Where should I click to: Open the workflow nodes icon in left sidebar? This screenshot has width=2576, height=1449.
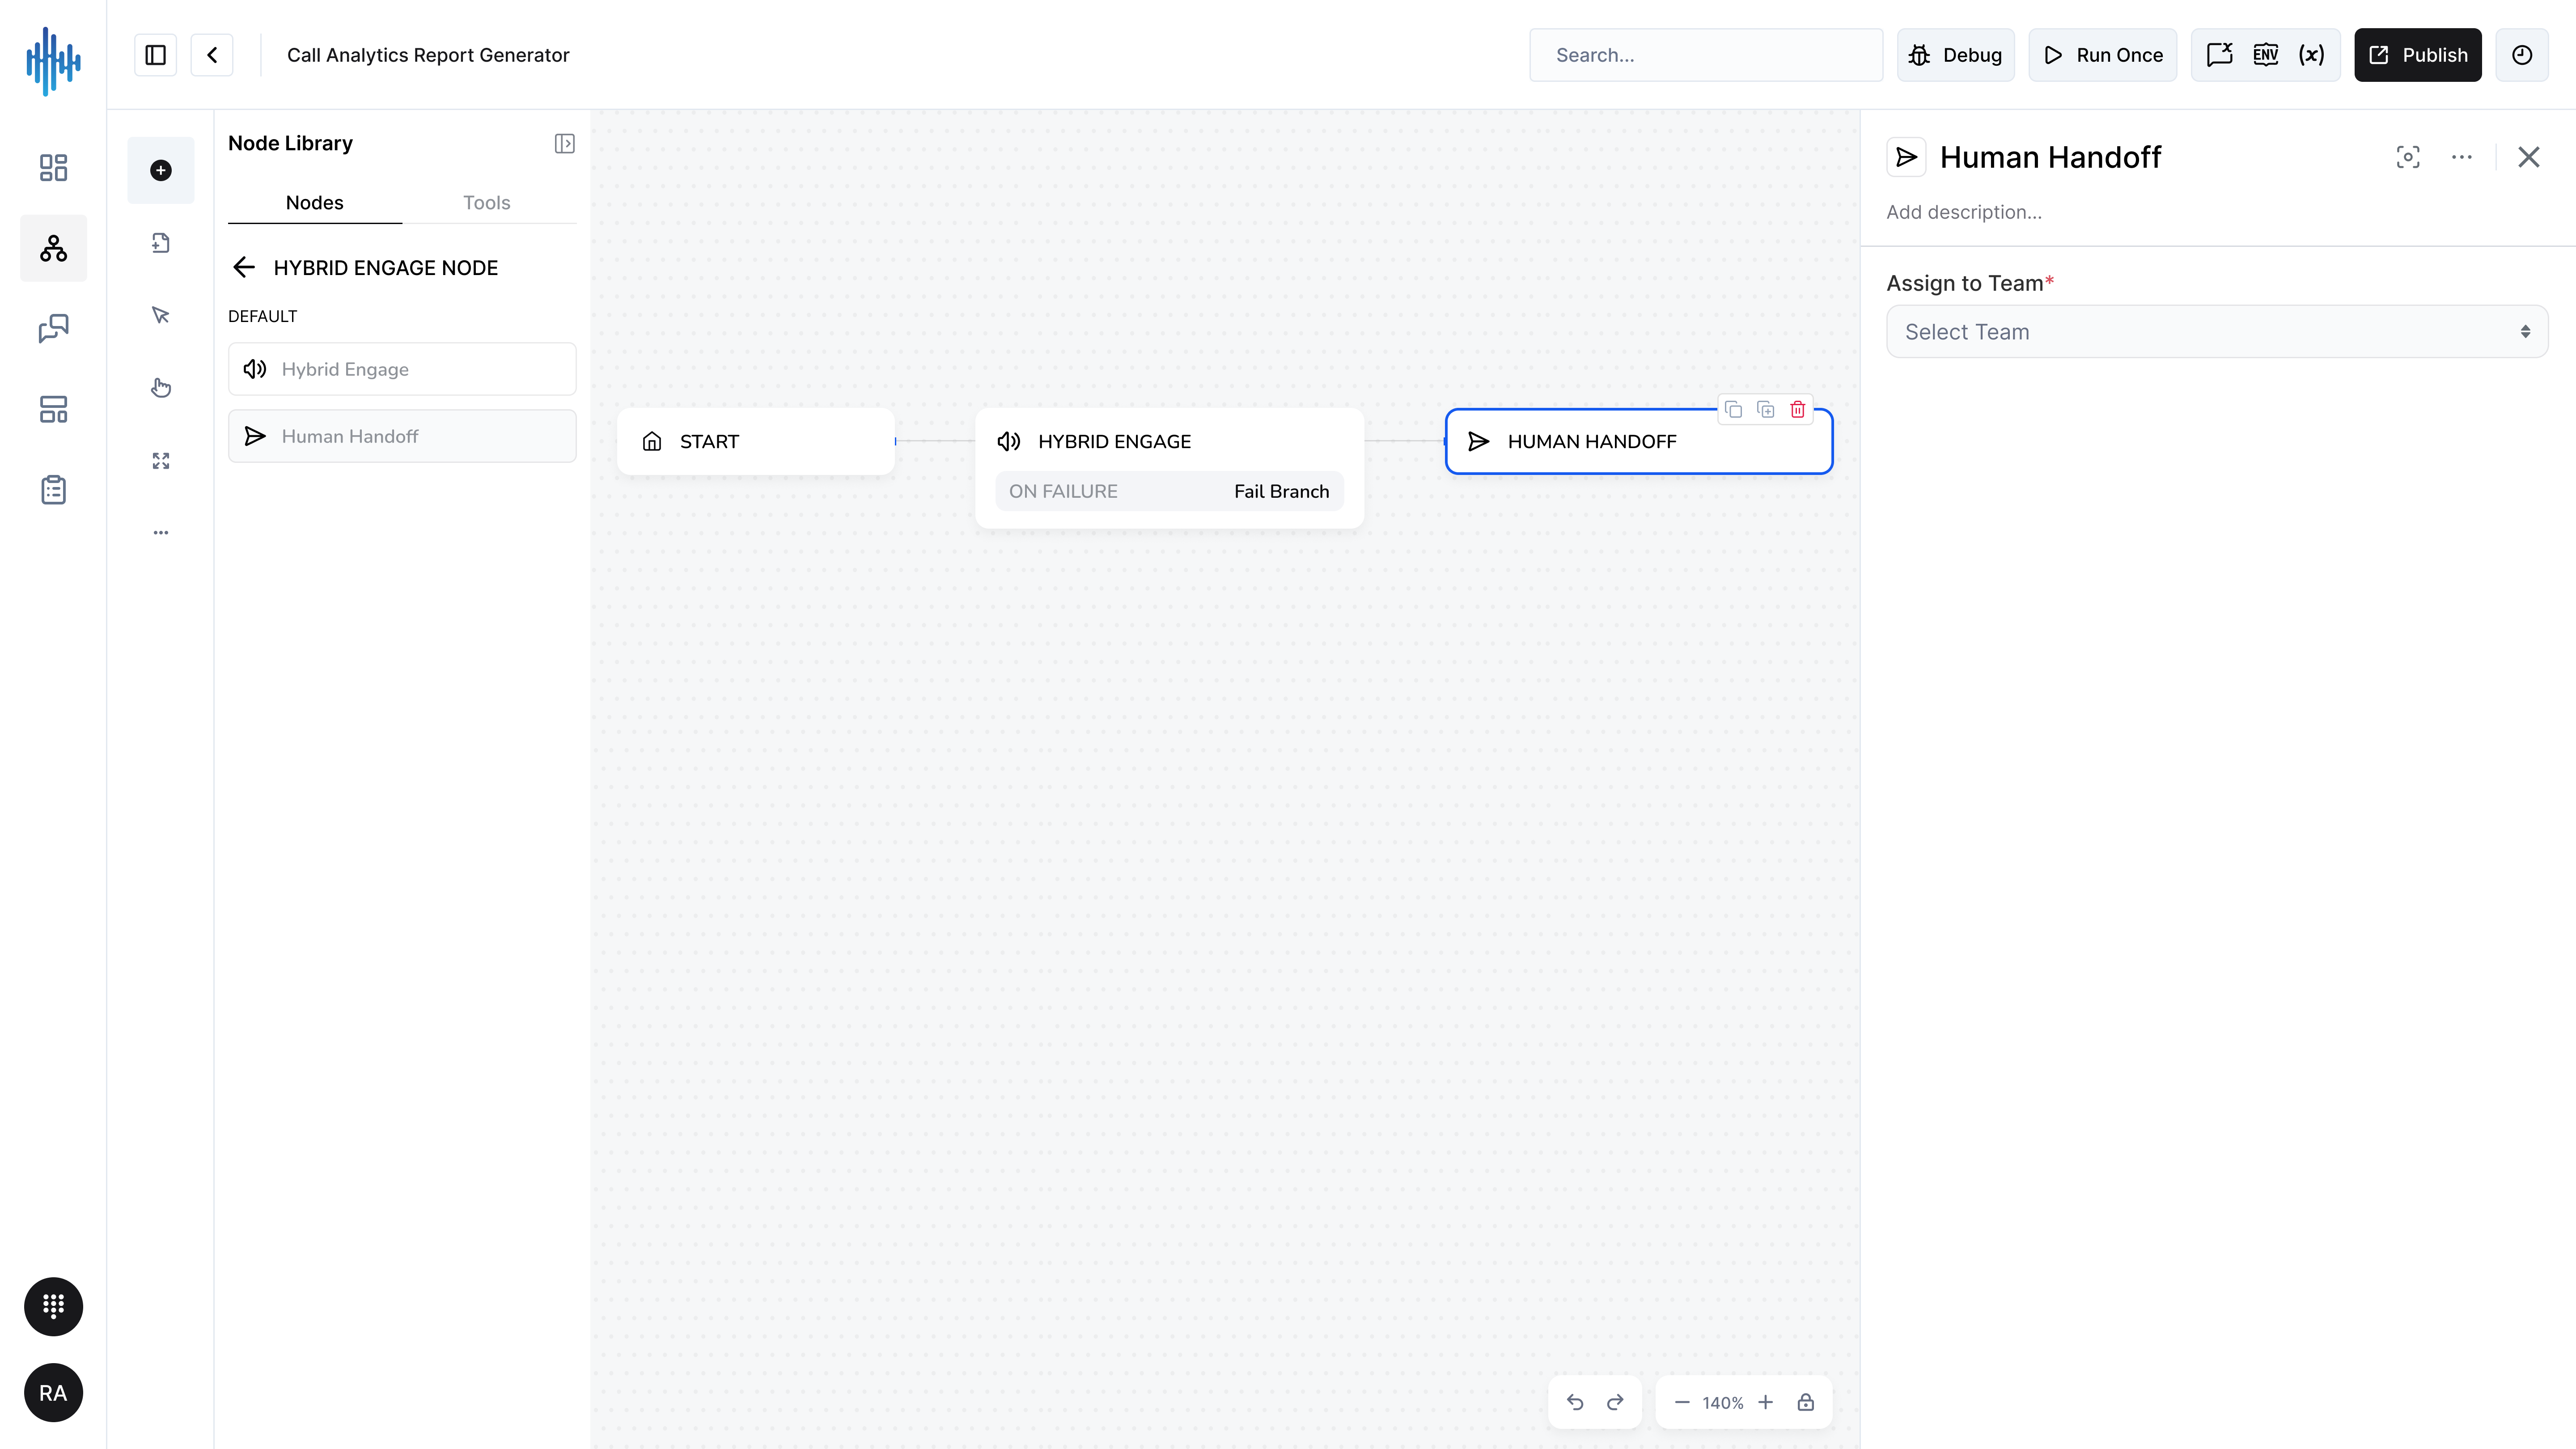pos(53,248)
